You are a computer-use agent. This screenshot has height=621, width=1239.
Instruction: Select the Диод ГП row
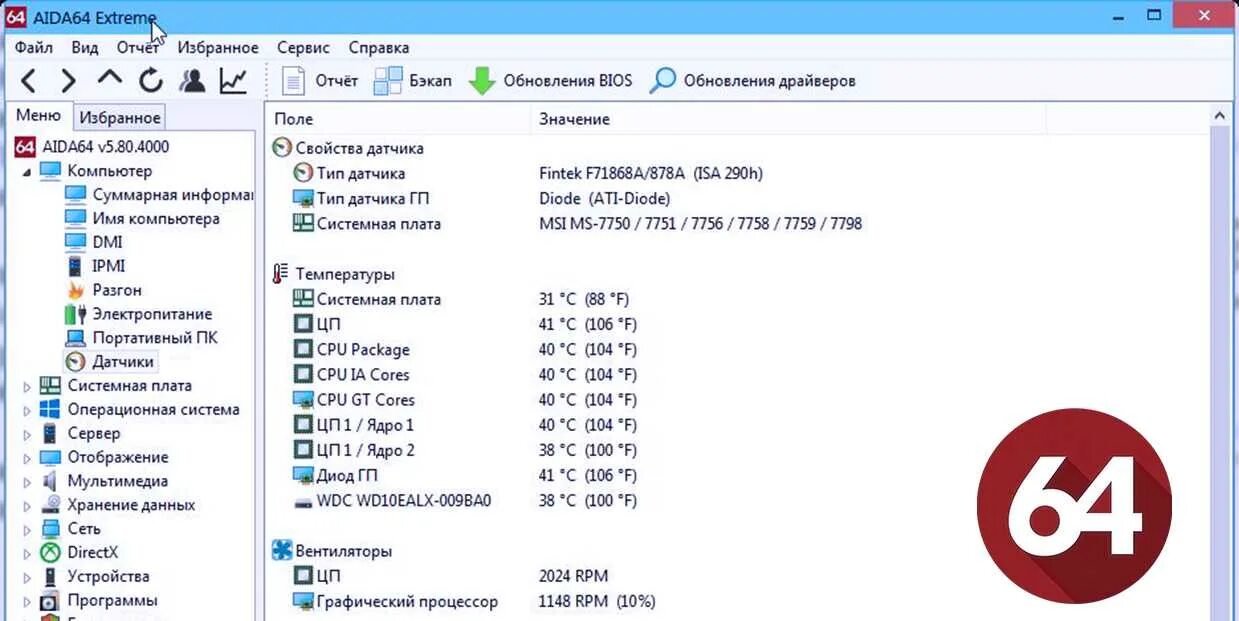pos(737,475)
